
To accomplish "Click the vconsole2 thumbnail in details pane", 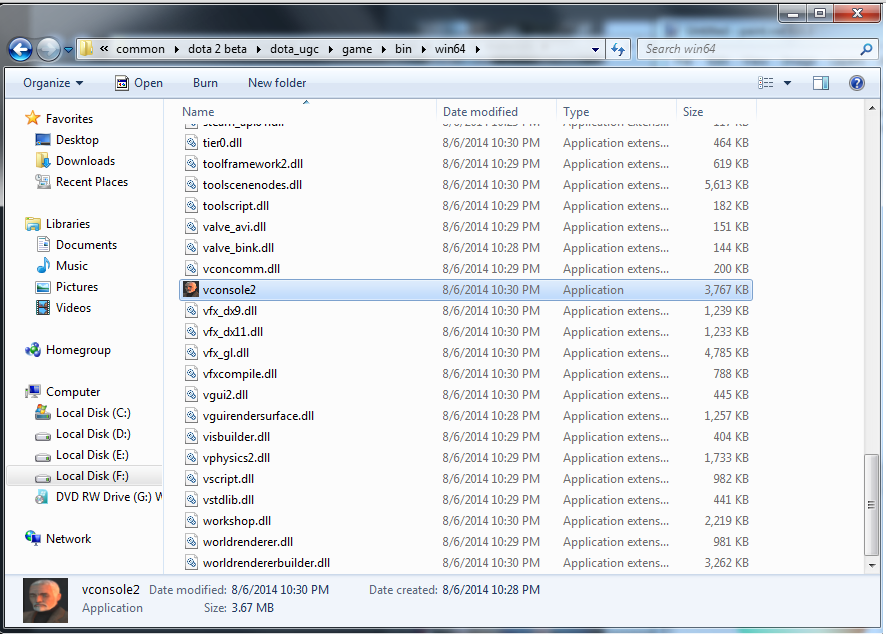I will point(45,600).
